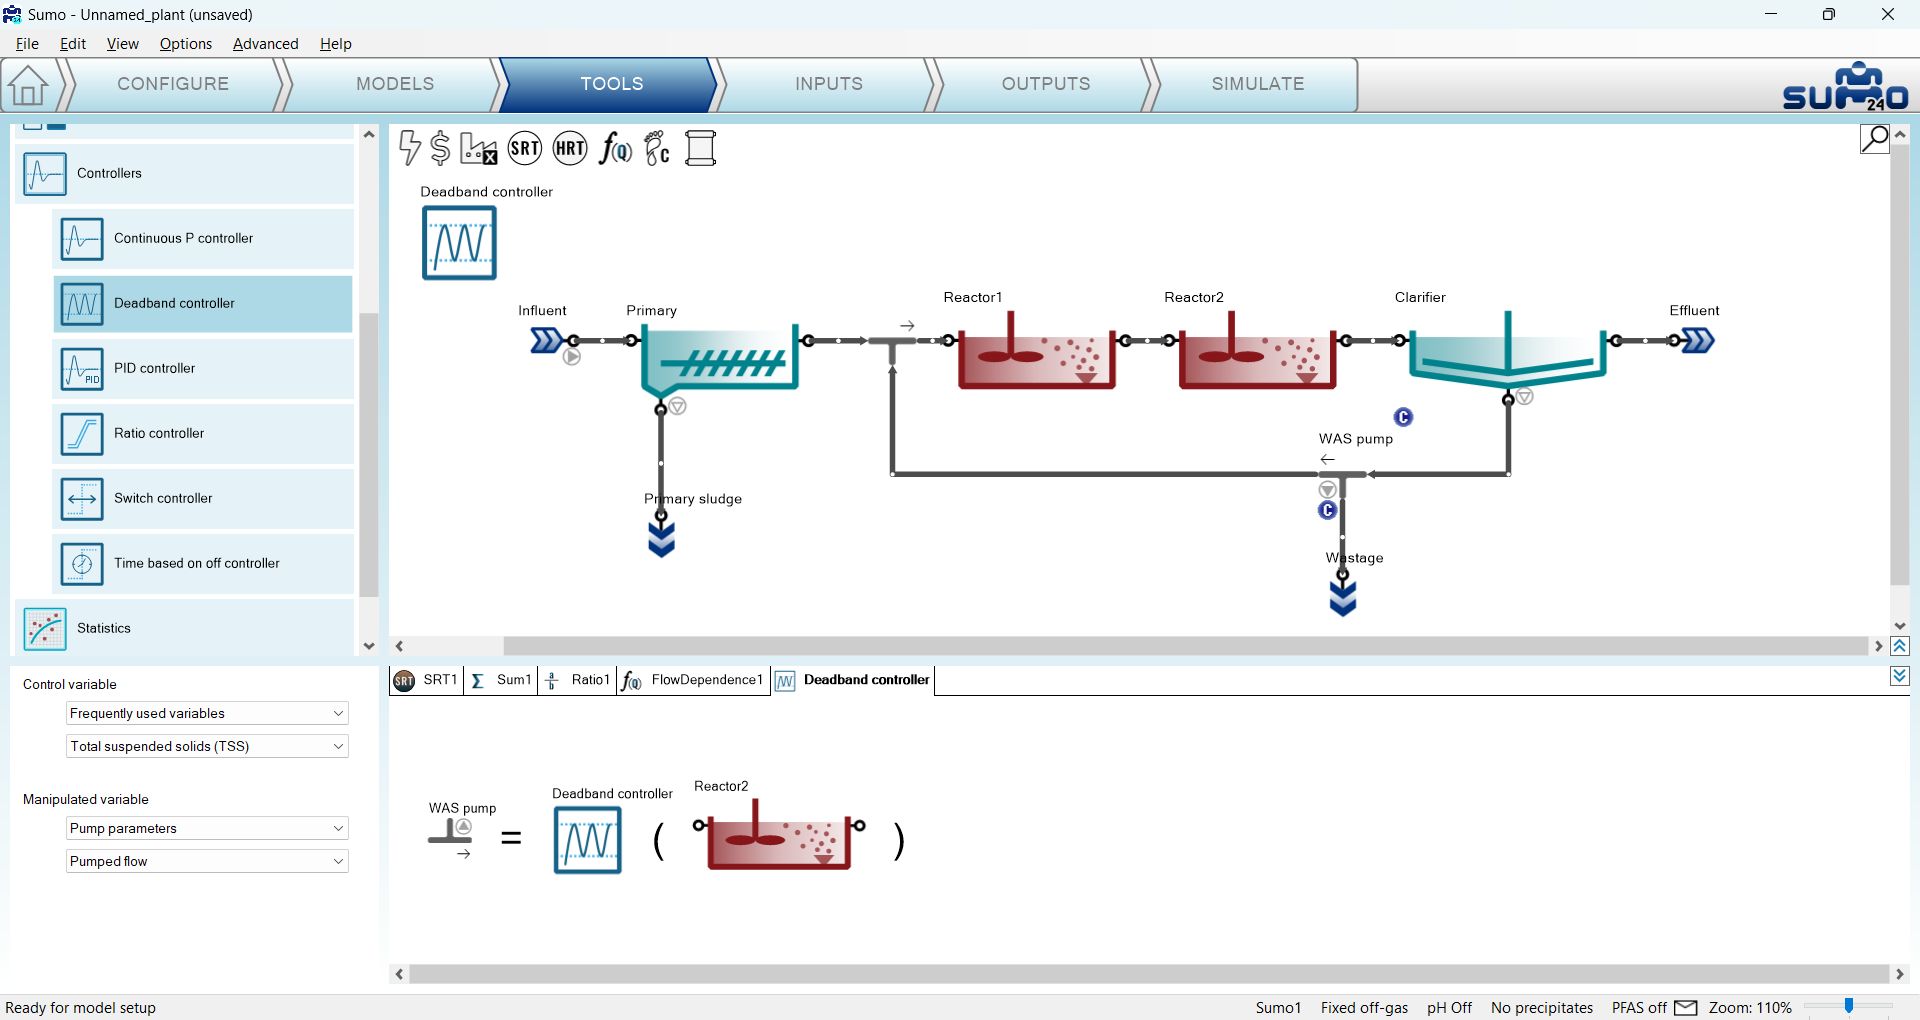Click the Reactor2 icon in equation panel
Image resolution: width=1920 pixels, height=1020 pixels.
click(x=779, y=835)
